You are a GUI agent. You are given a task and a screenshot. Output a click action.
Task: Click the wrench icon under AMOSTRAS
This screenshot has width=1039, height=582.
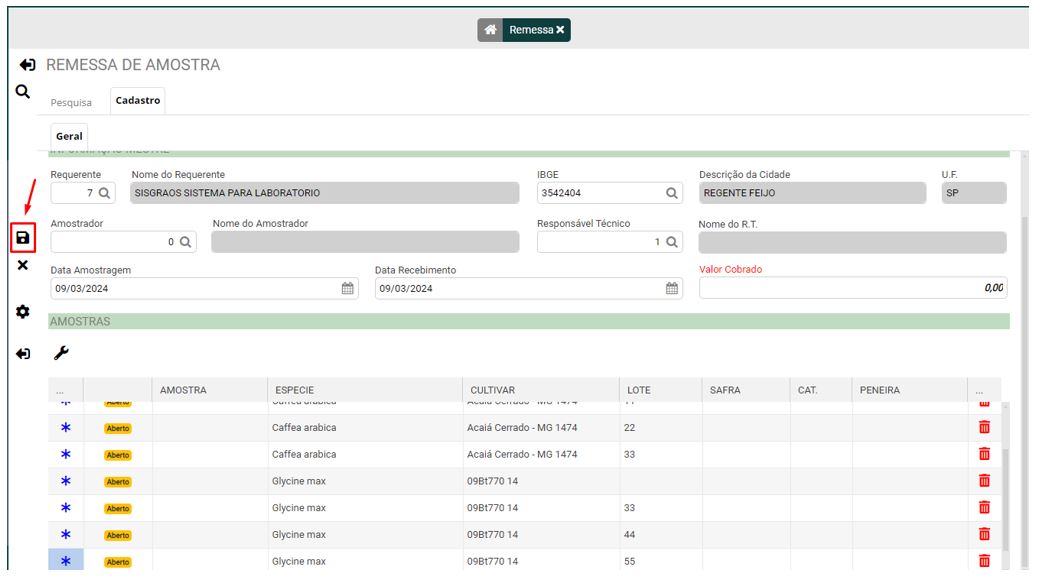click(60, 353)
